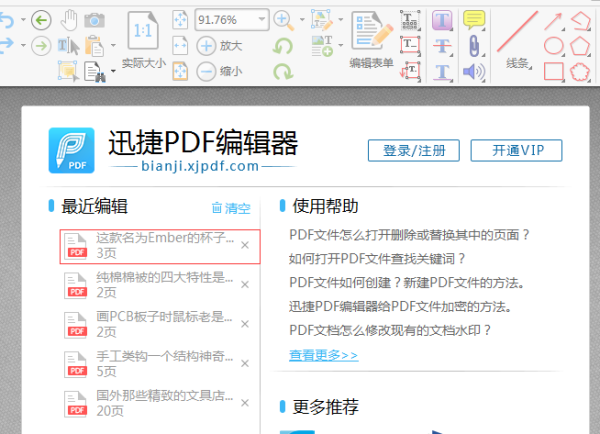
Task: Remove 纯棉棉被 entry from recent list
Action: tap(245, 285)
